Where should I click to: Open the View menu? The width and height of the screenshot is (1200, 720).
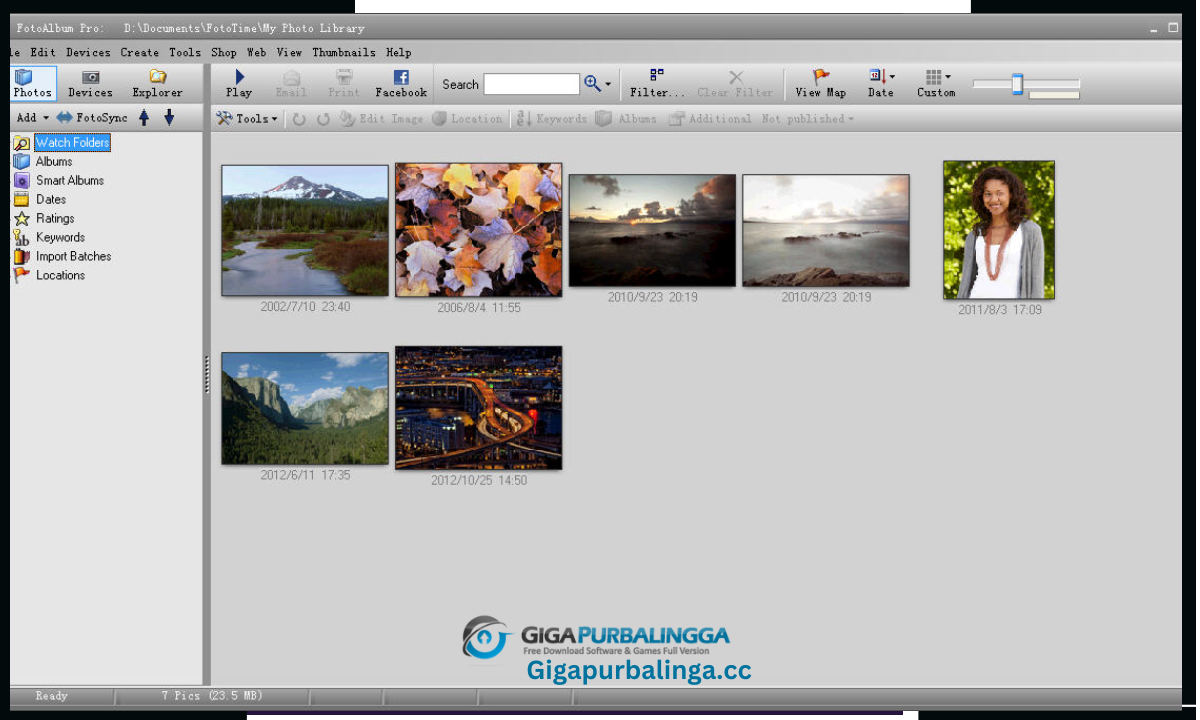point(289,52)
